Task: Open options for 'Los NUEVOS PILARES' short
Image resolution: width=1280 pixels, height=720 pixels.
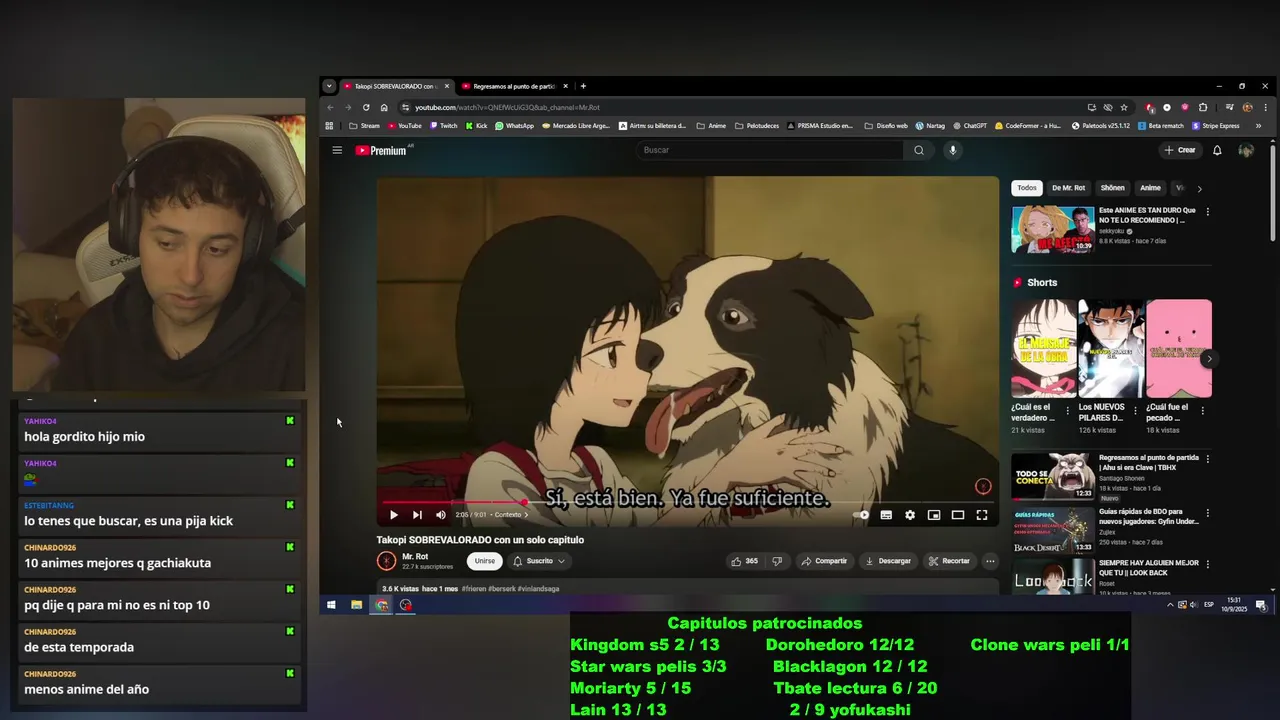Action: pos(1134,410)
